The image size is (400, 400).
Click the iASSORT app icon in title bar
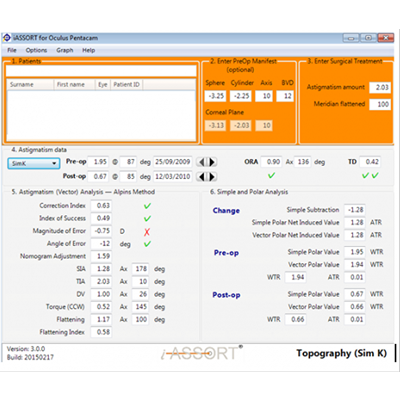(7, 38)
